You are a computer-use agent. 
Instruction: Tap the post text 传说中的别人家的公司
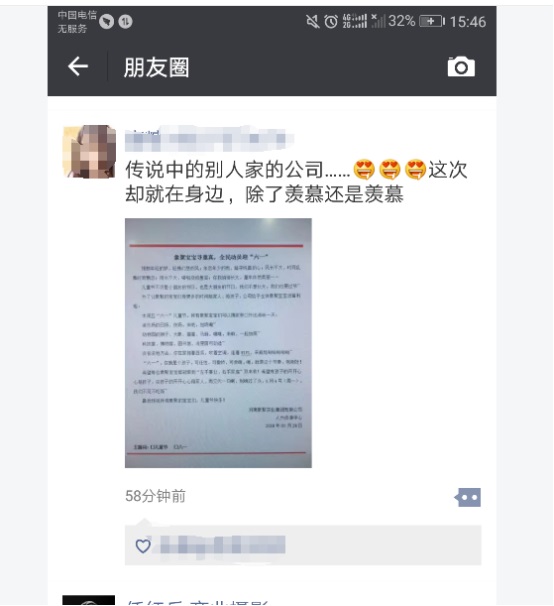point(225,170)
